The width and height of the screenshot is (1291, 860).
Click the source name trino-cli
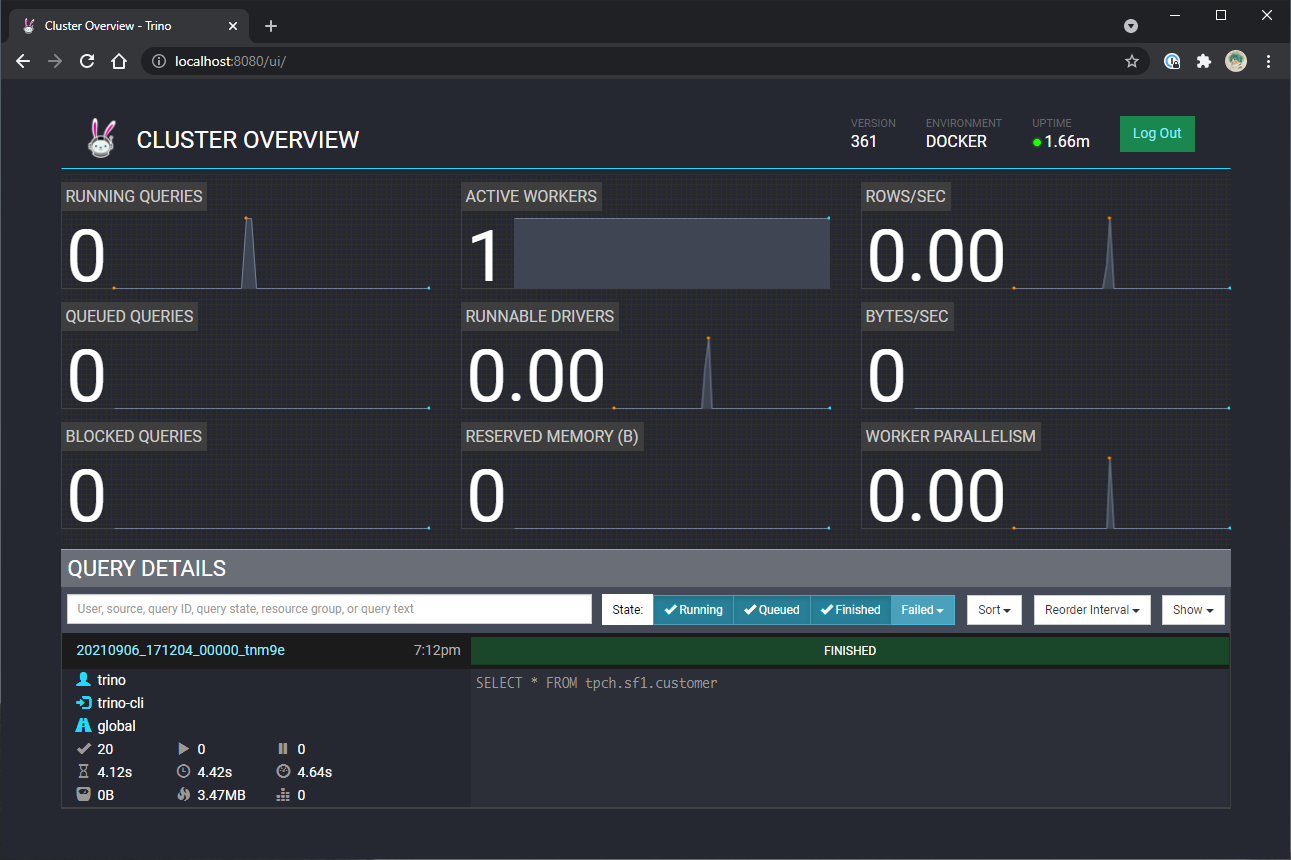coord(121,703)
